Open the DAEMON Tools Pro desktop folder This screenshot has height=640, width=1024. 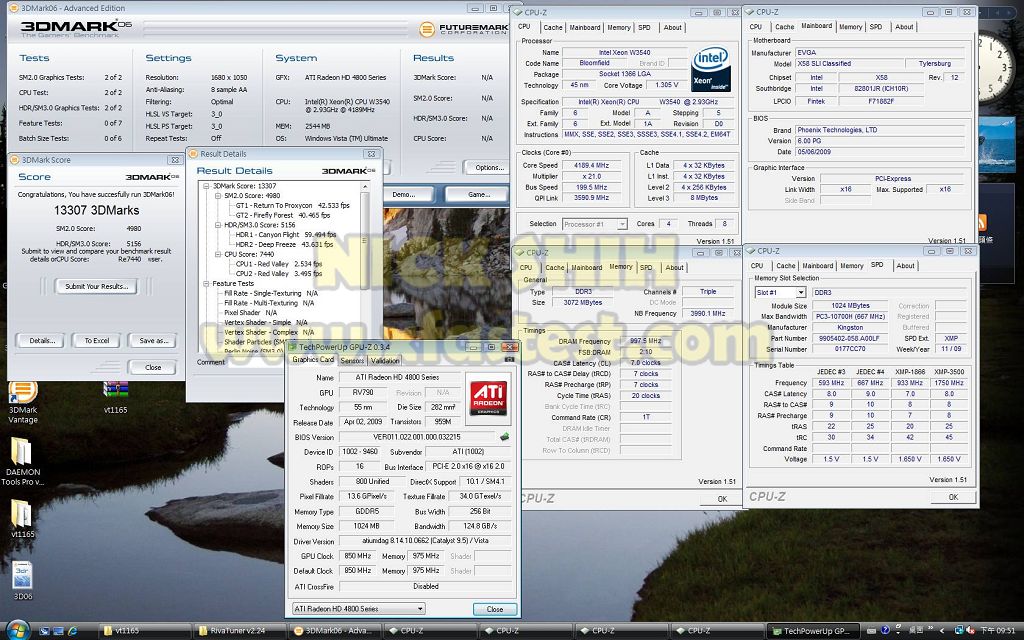tap(22, 452)
